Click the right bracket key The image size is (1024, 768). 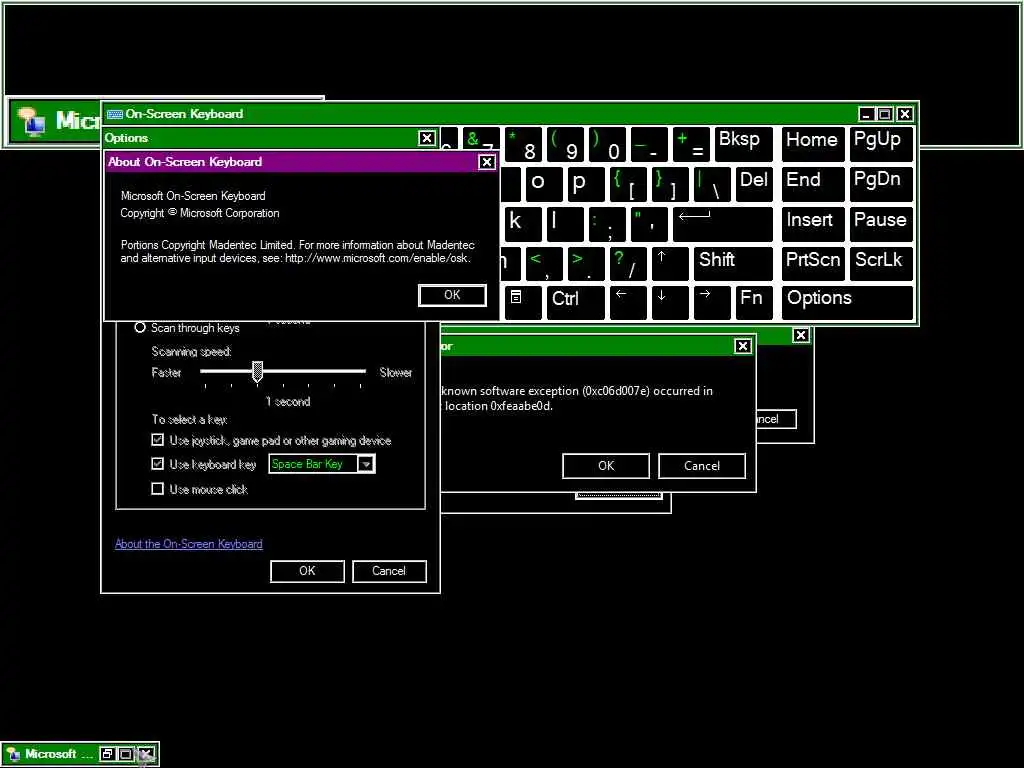(670, 185)
